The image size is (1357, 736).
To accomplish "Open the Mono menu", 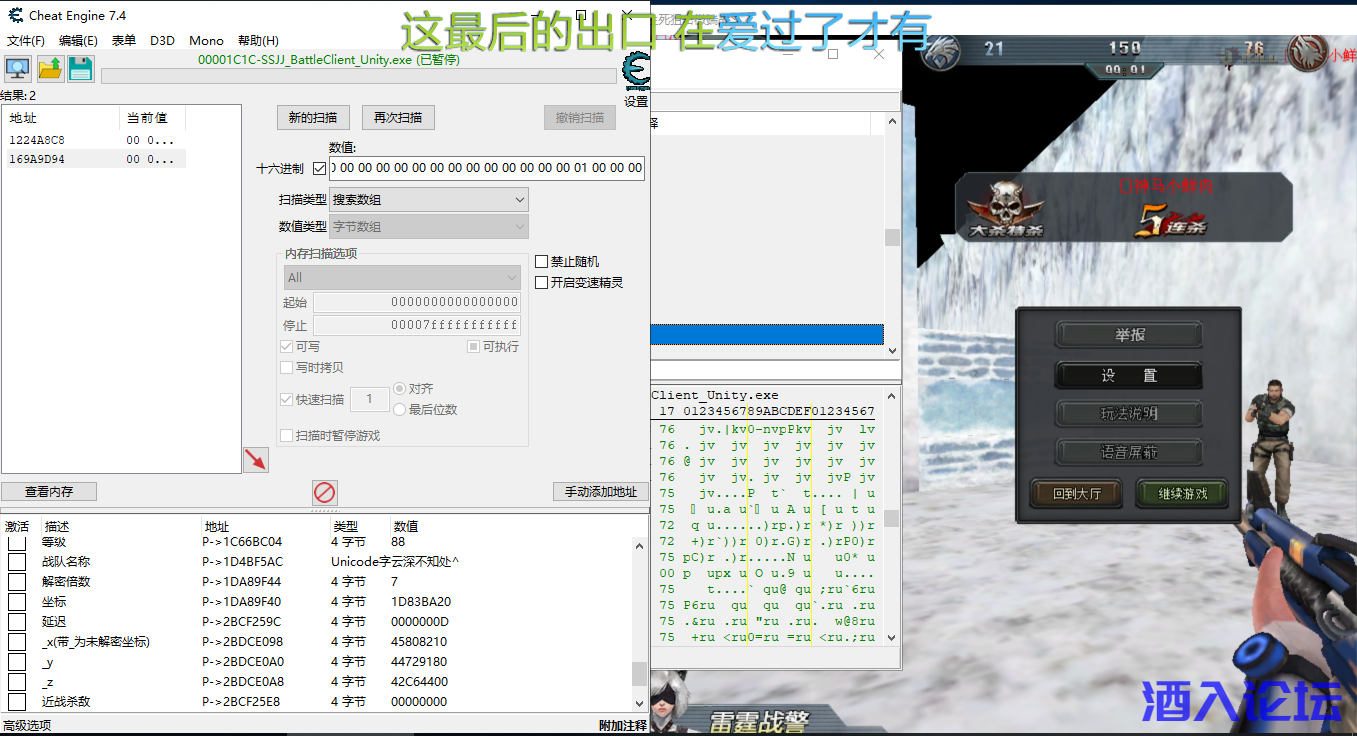I will (x=206, y=41).
